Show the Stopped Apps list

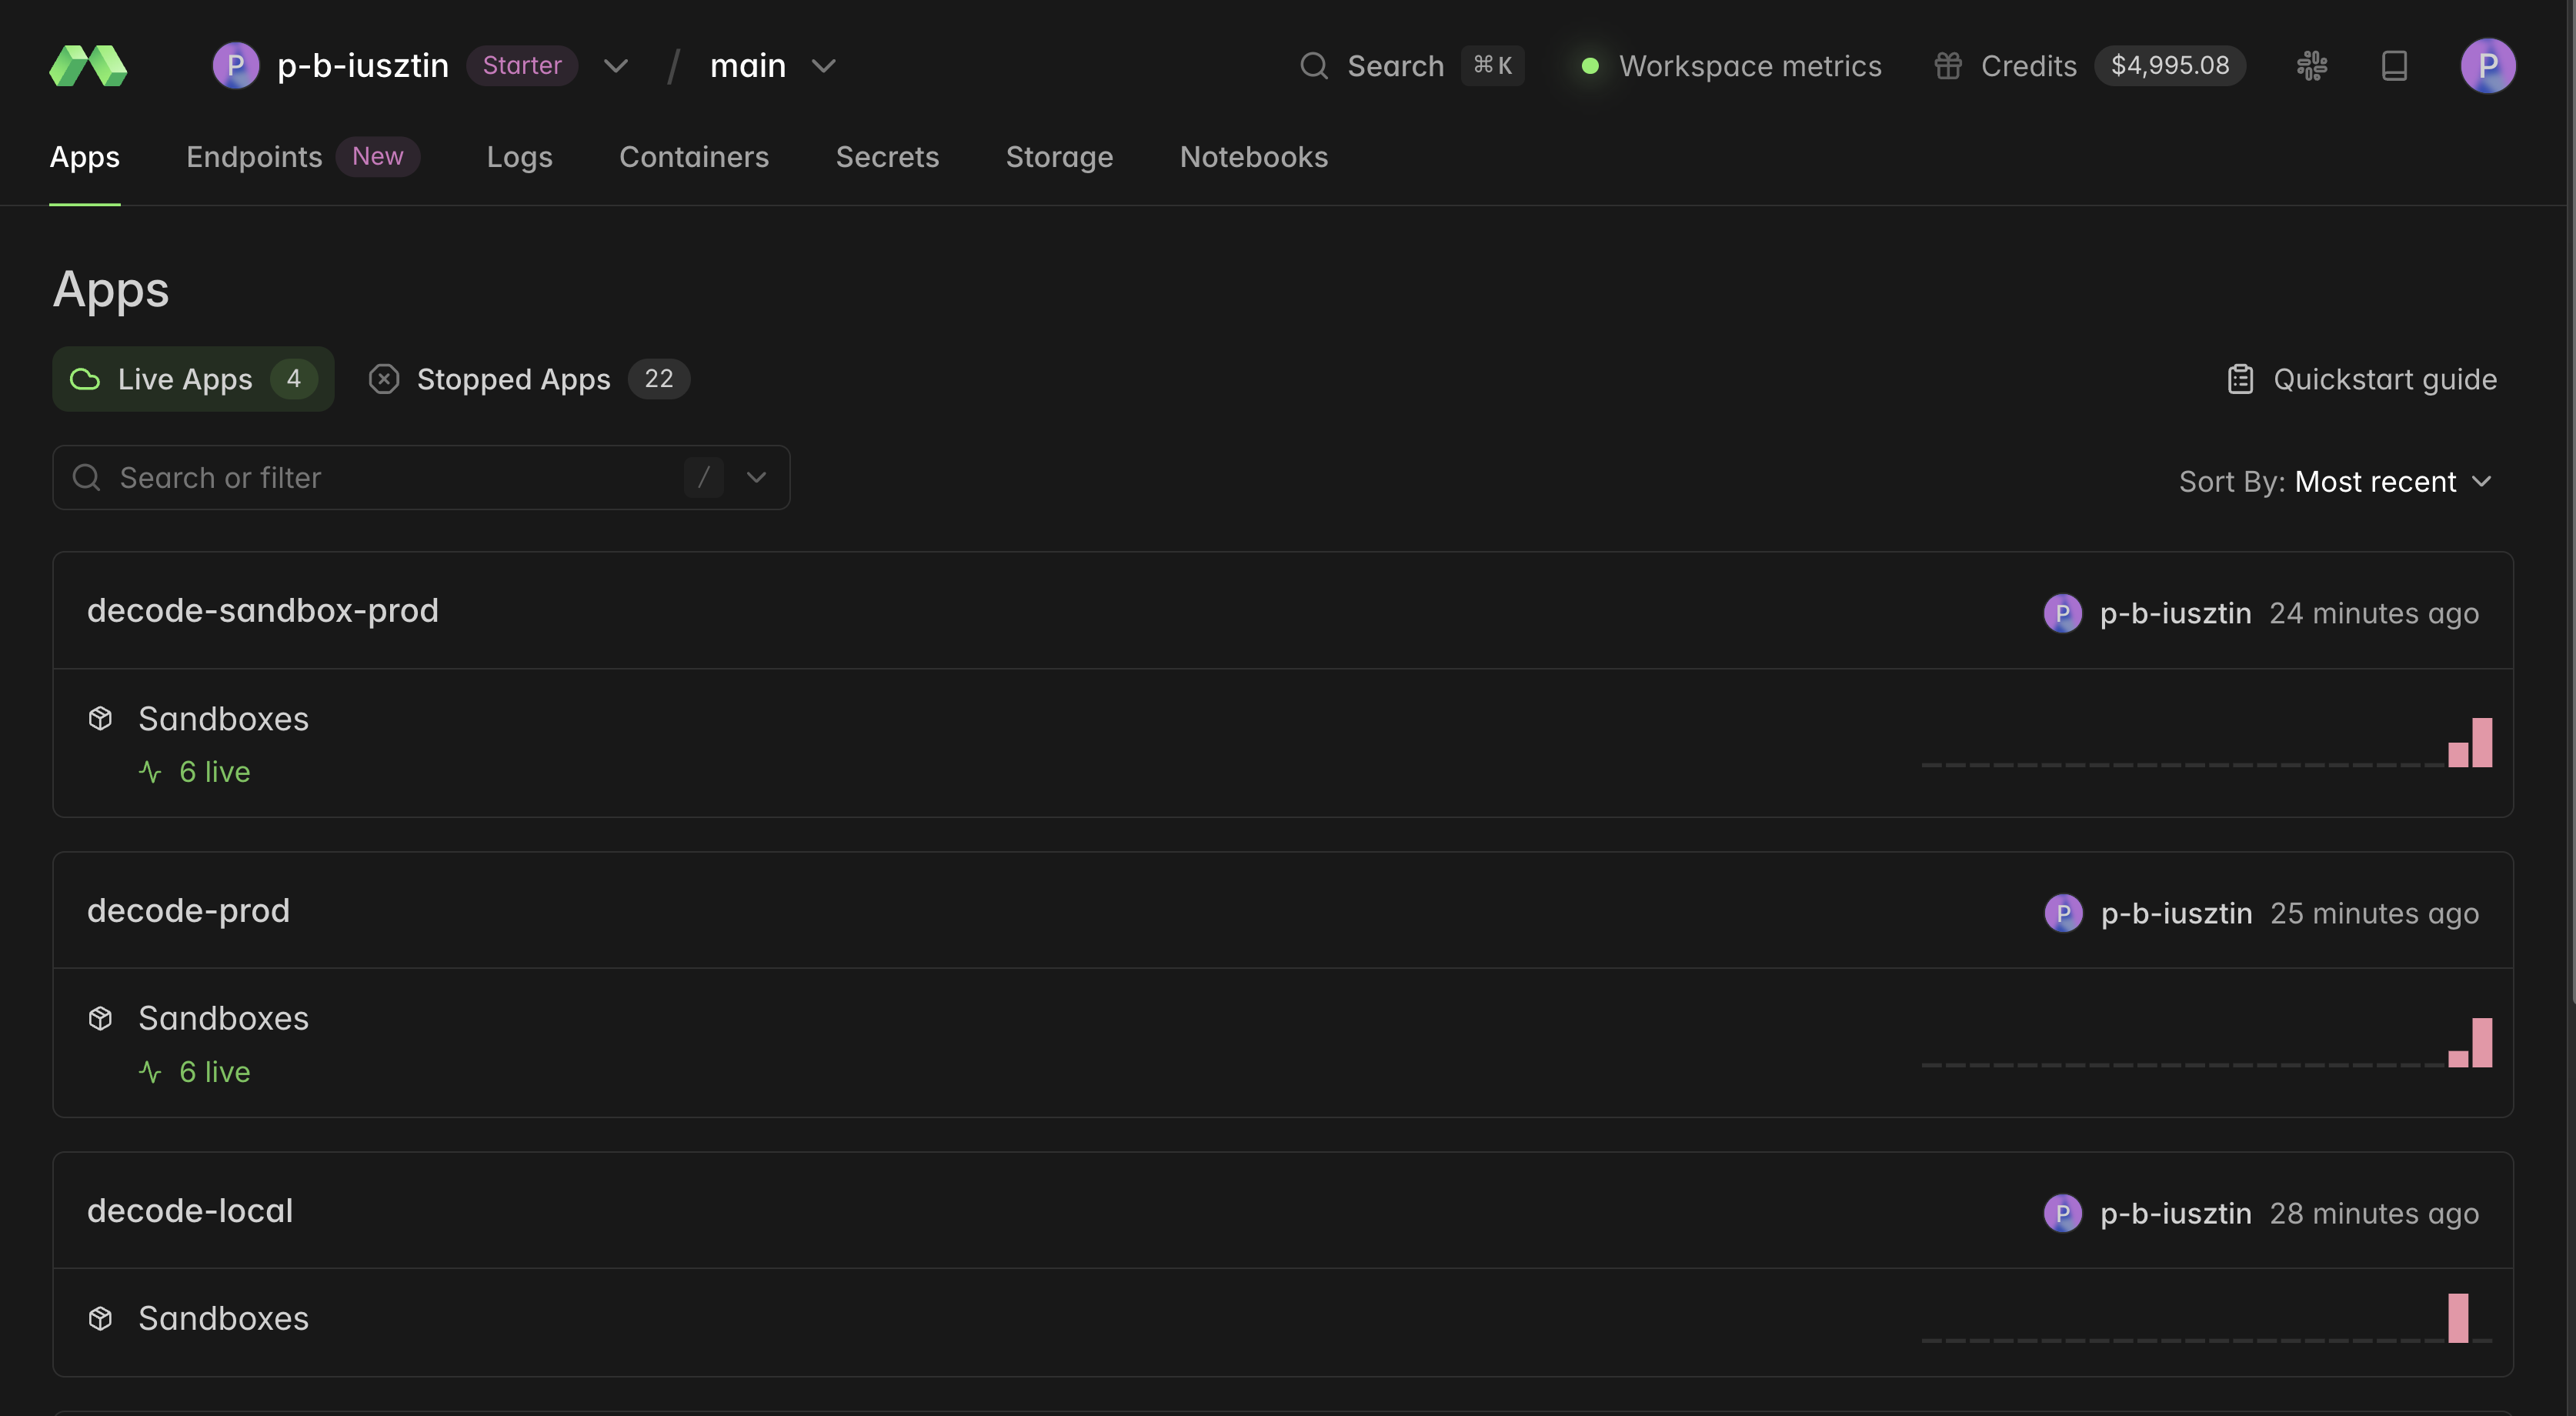point(529,379)
